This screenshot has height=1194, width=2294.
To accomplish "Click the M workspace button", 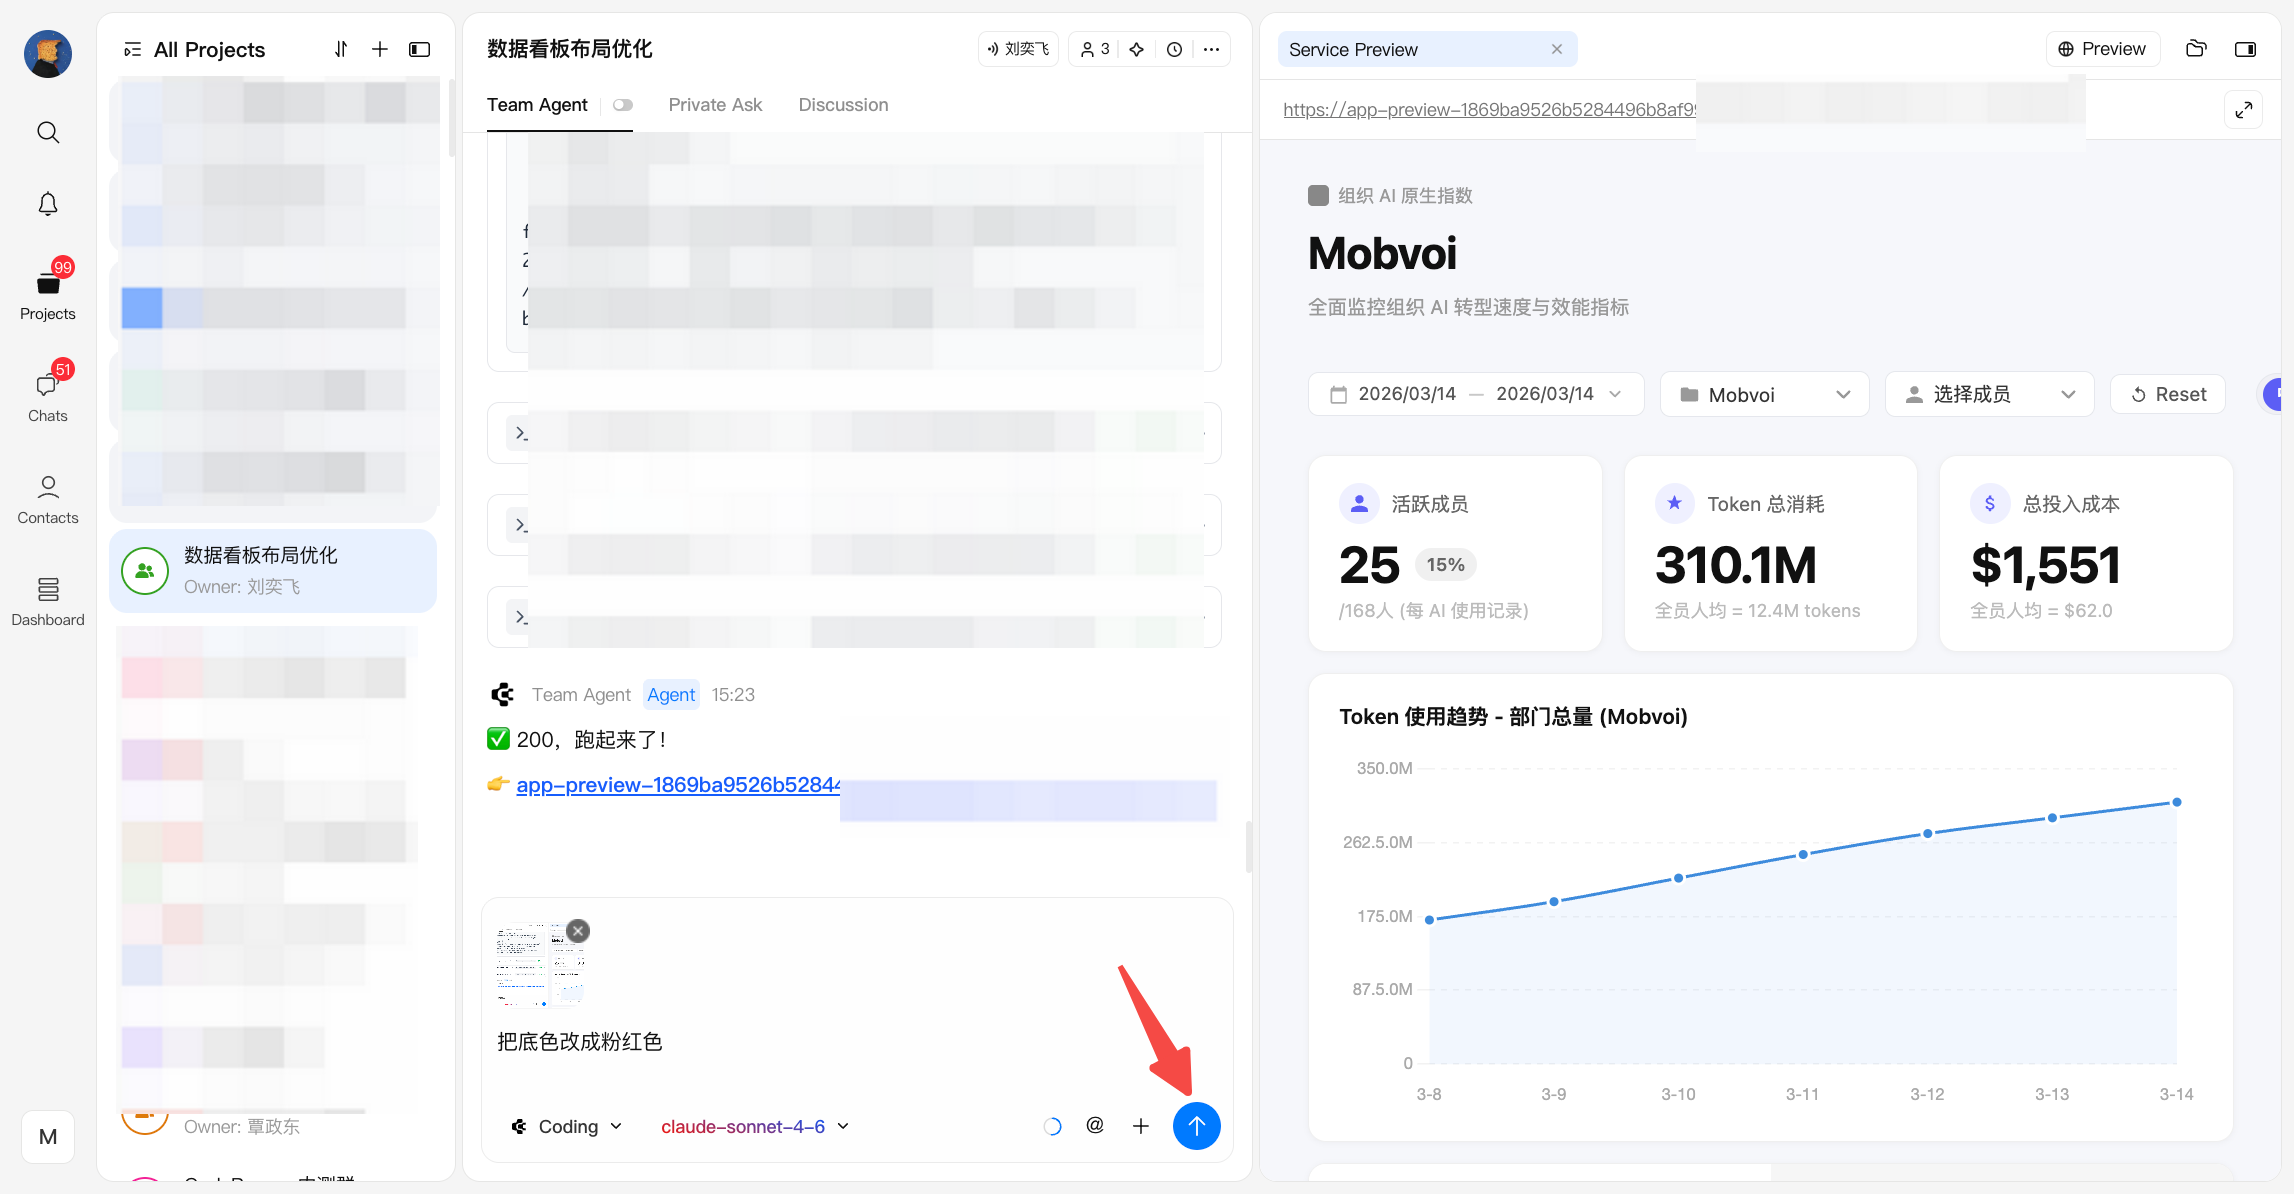I will click(x=48, y=1137).
